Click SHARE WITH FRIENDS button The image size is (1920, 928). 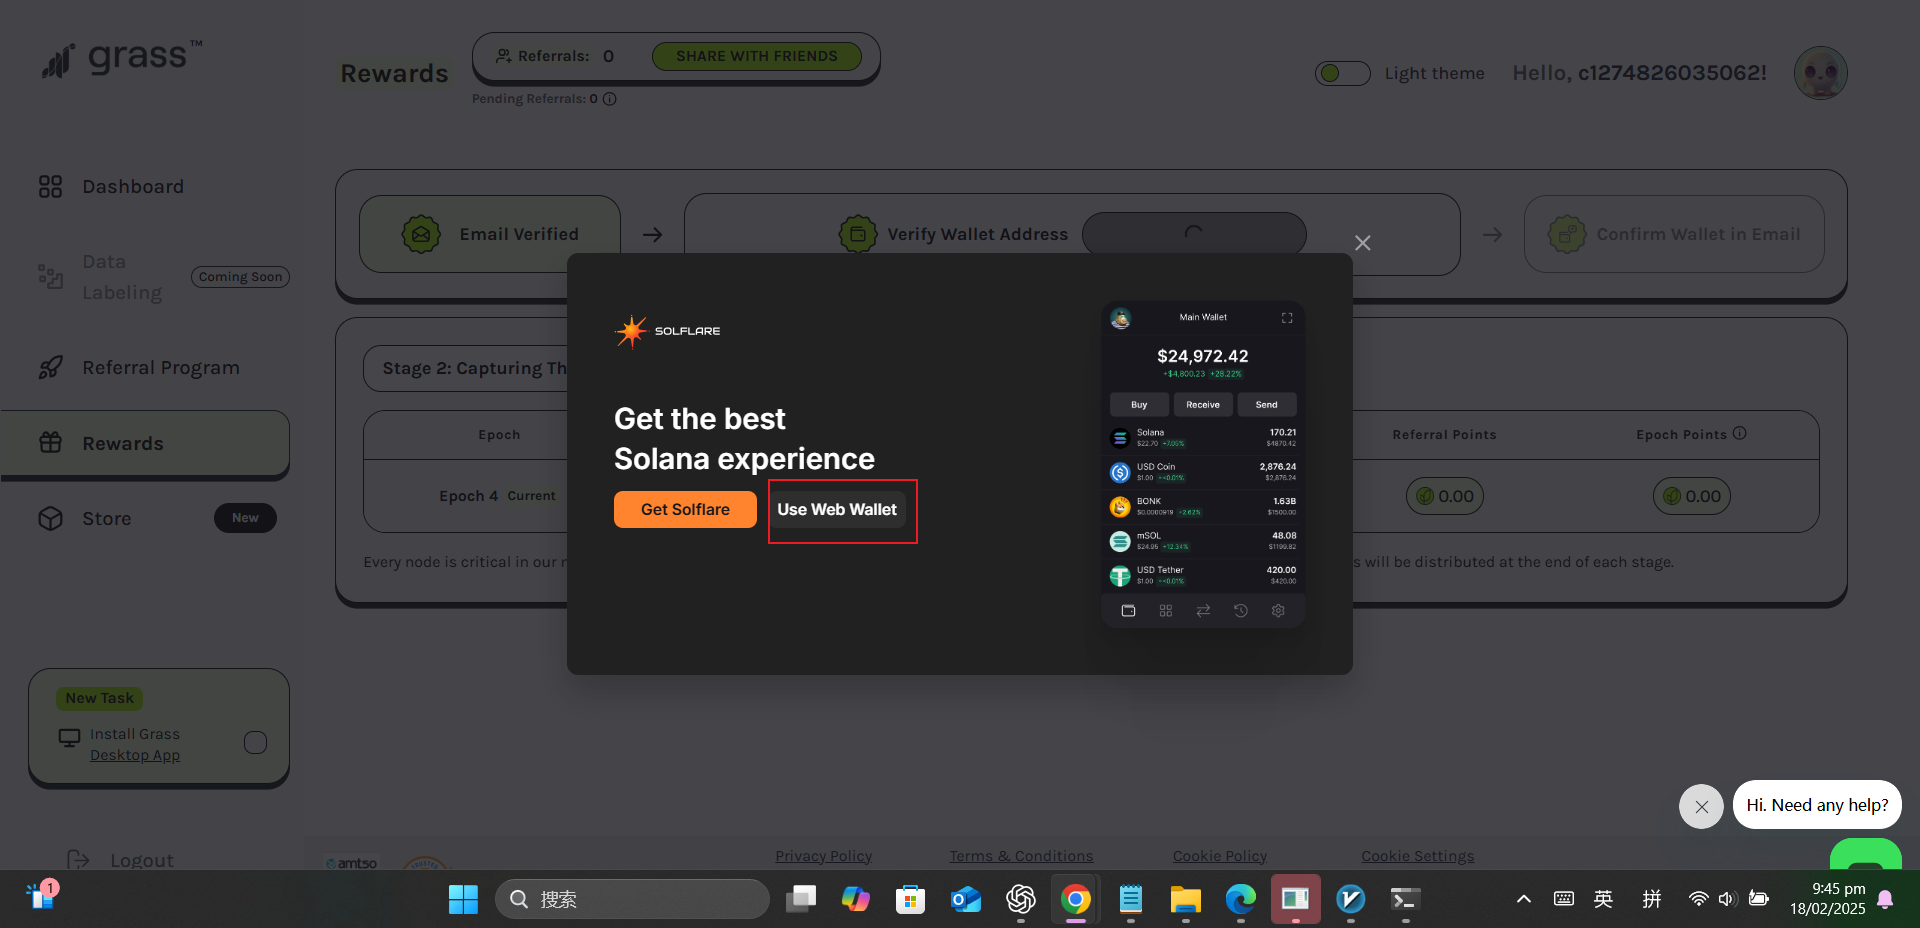757,56
